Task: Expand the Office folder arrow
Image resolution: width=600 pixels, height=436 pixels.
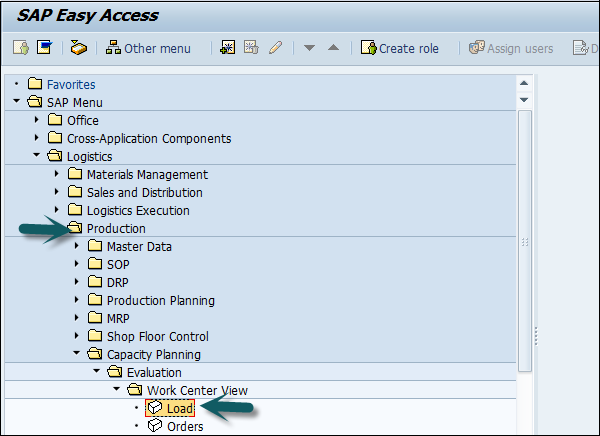Action: (37, 120)
